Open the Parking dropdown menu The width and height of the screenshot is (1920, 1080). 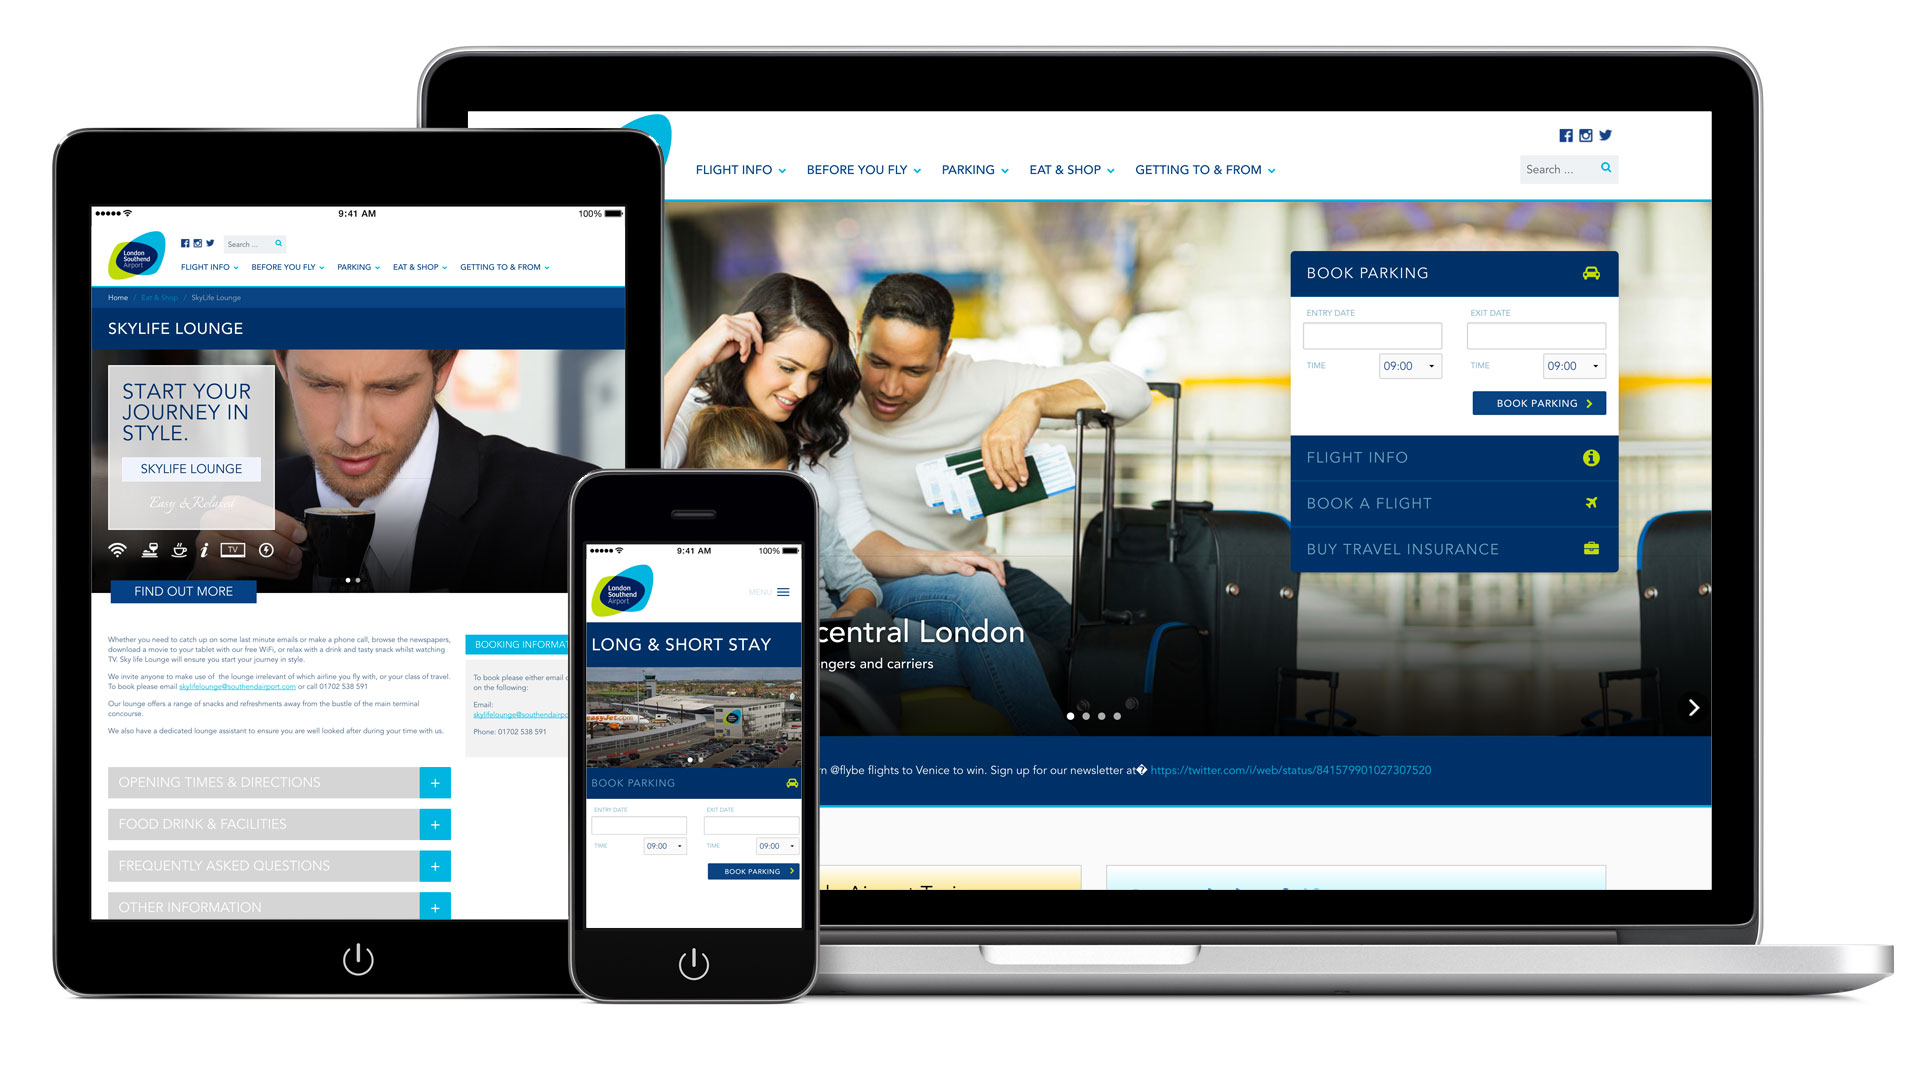pos(972,169)
